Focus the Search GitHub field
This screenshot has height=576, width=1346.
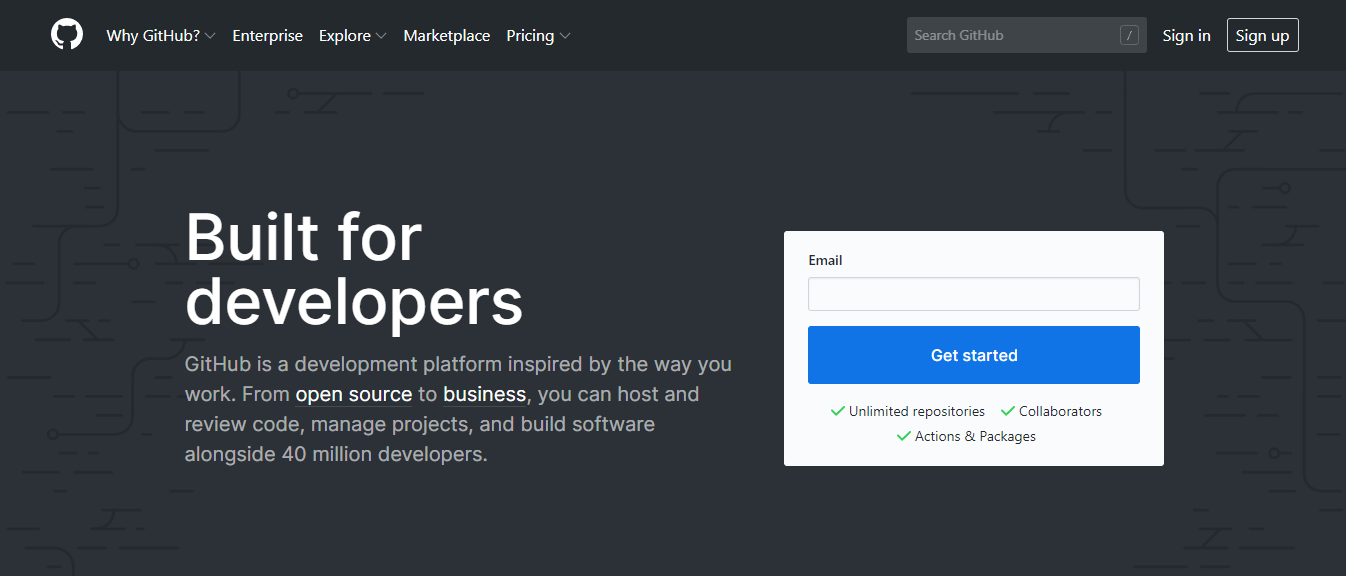(x=1026, y=35)
